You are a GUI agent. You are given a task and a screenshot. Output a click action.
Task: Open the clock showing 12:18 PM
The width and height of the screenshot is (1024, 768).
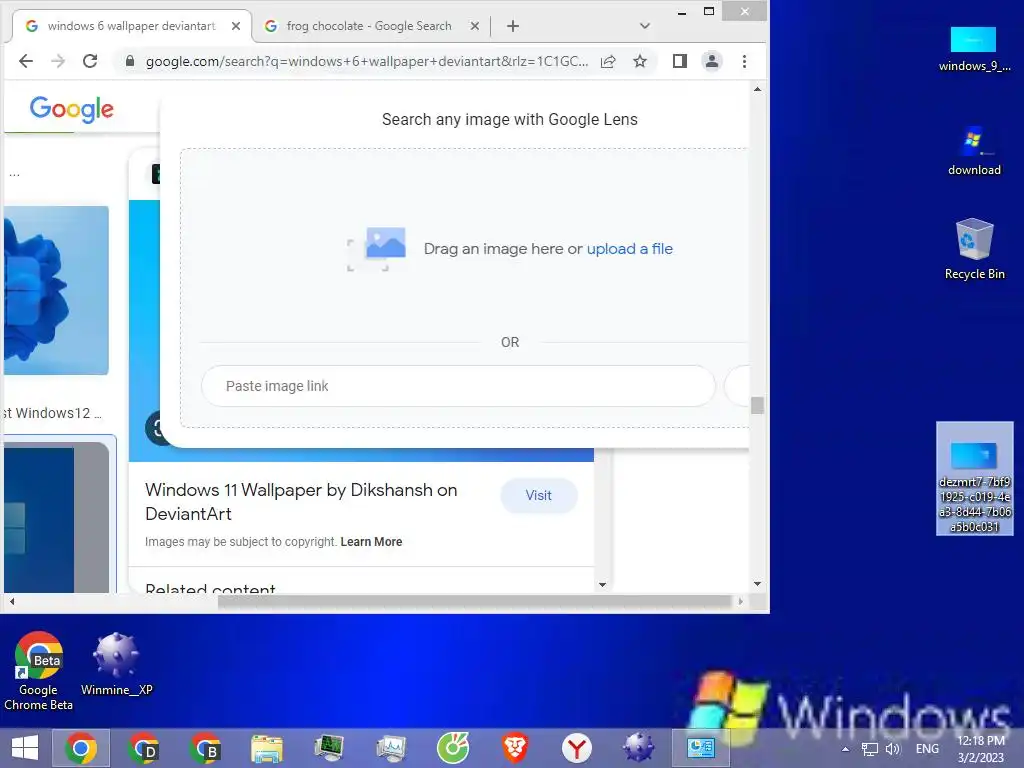click(x=981, y=749)
